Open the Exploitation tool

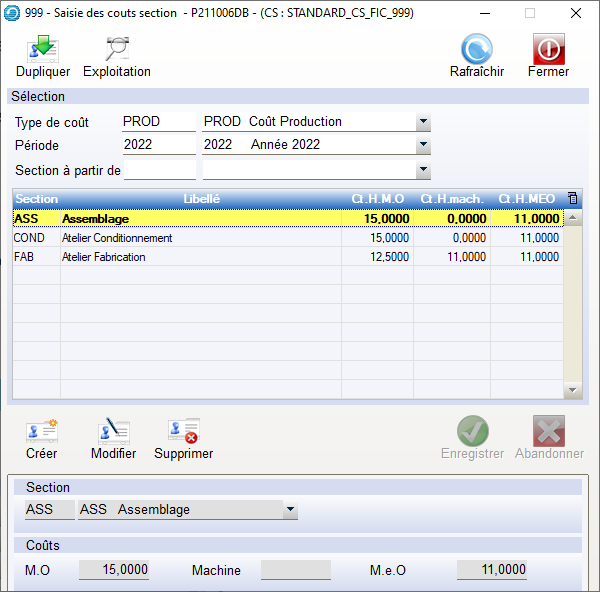pyautogui.click(x=117, y=50)
